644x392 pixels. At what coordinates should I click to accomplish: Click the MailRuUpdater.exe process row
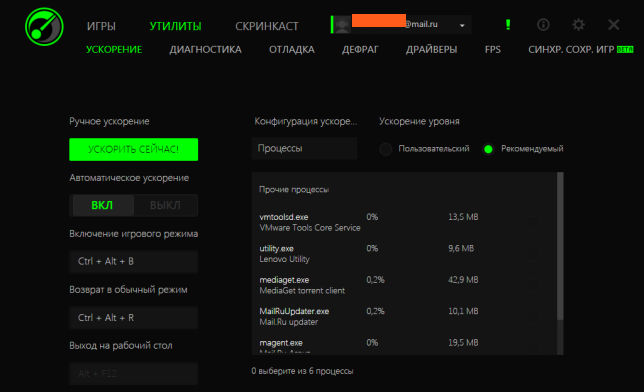point(405,316)
